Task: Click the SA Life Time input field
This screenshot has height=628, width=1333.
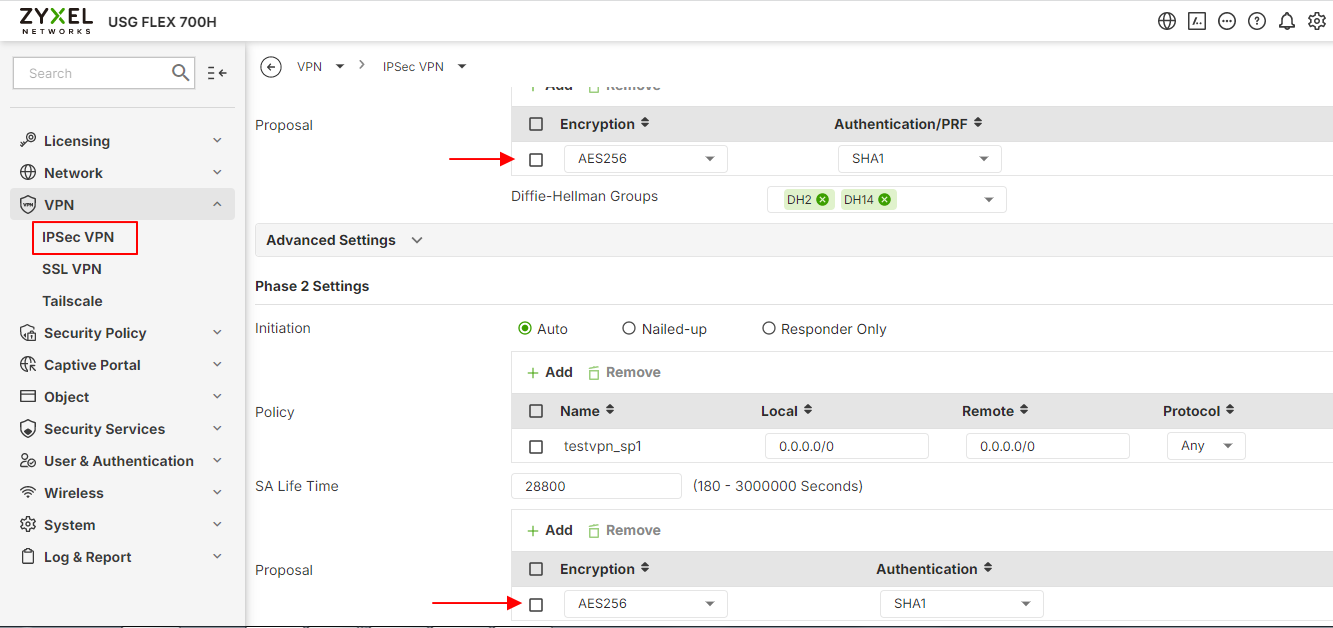Action: click(x=596, y=486)
